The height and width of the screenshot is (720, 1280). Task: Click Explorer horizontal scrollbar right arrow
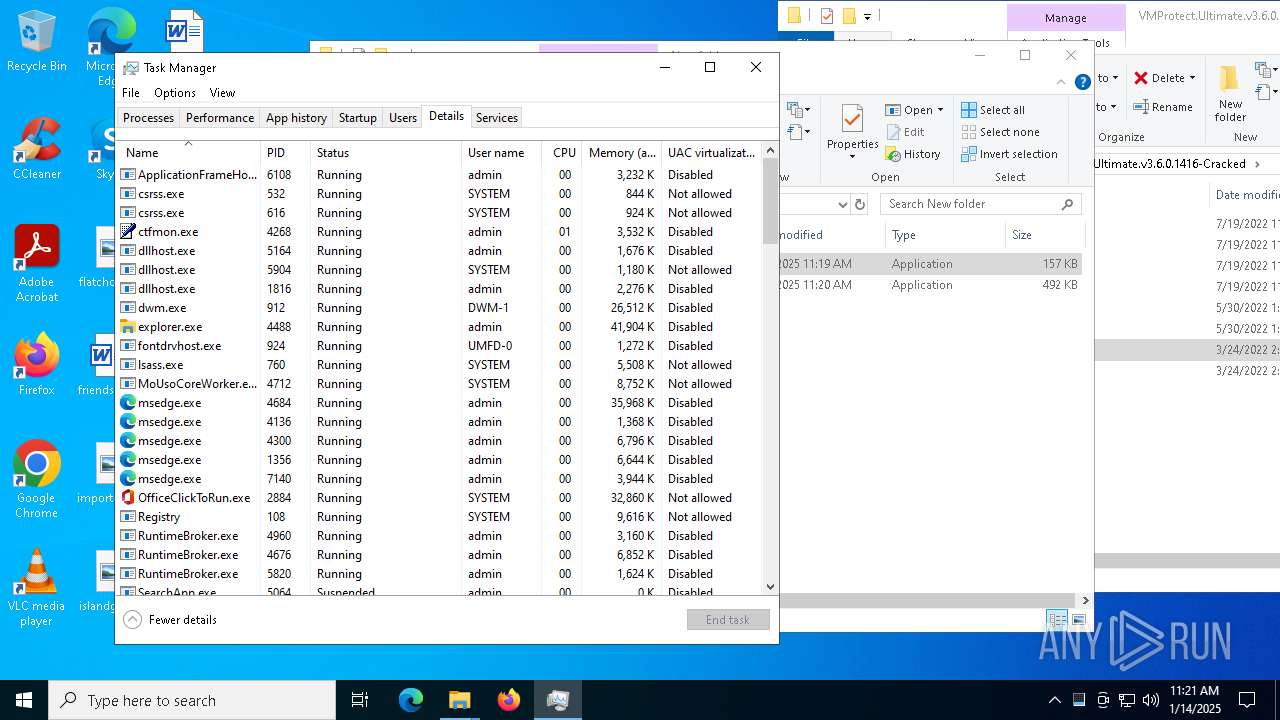[x=1086, y=600]
